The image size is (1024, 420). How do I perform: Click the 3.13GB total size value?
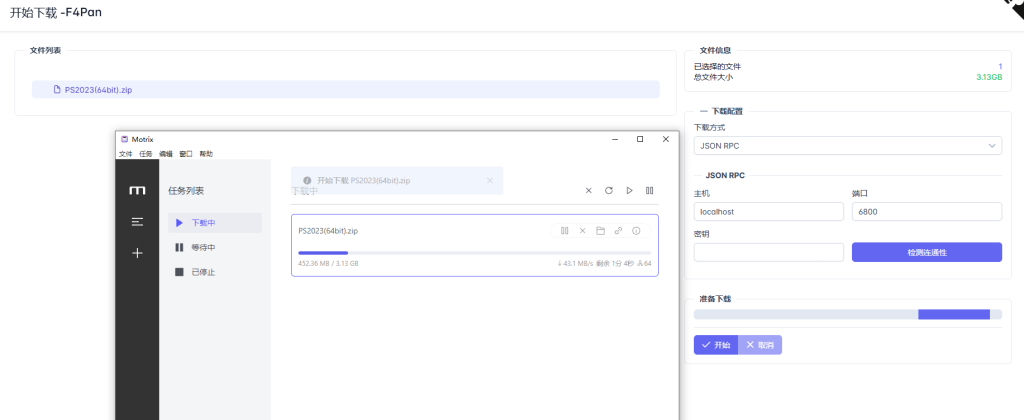click(989, 77)
